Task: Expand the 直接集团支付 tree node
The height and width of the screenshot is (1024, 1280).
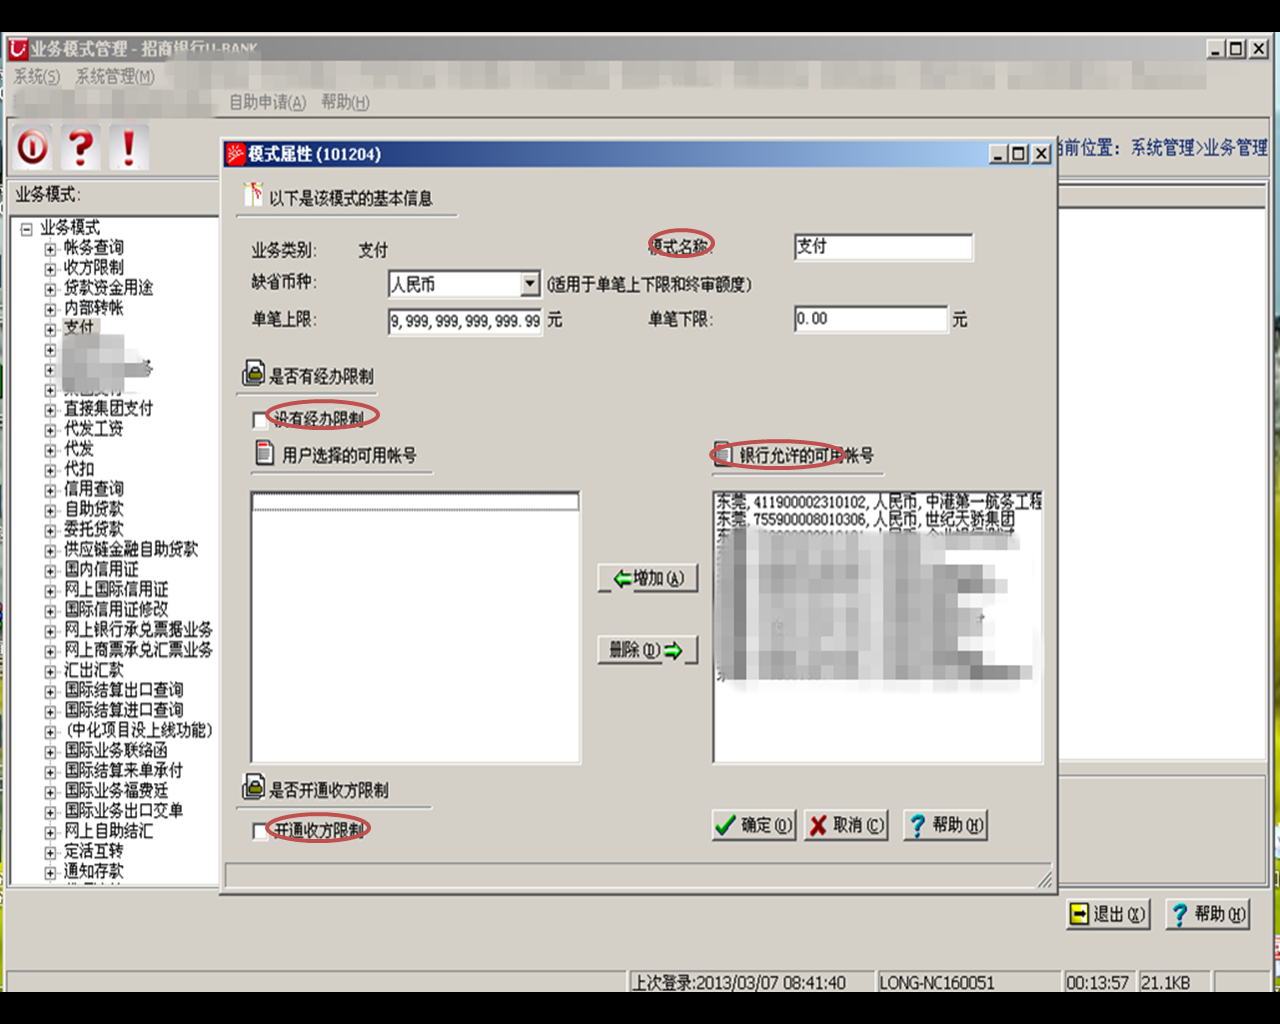Action: coord(50,410)
